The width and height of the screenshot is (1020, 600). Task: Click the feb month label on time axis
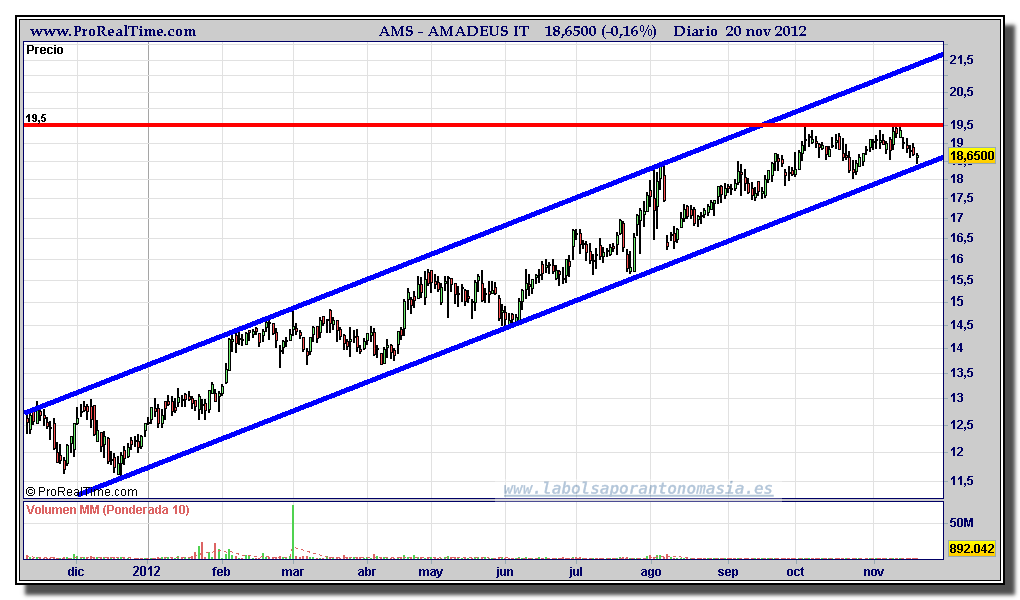(x=221, y=572)
